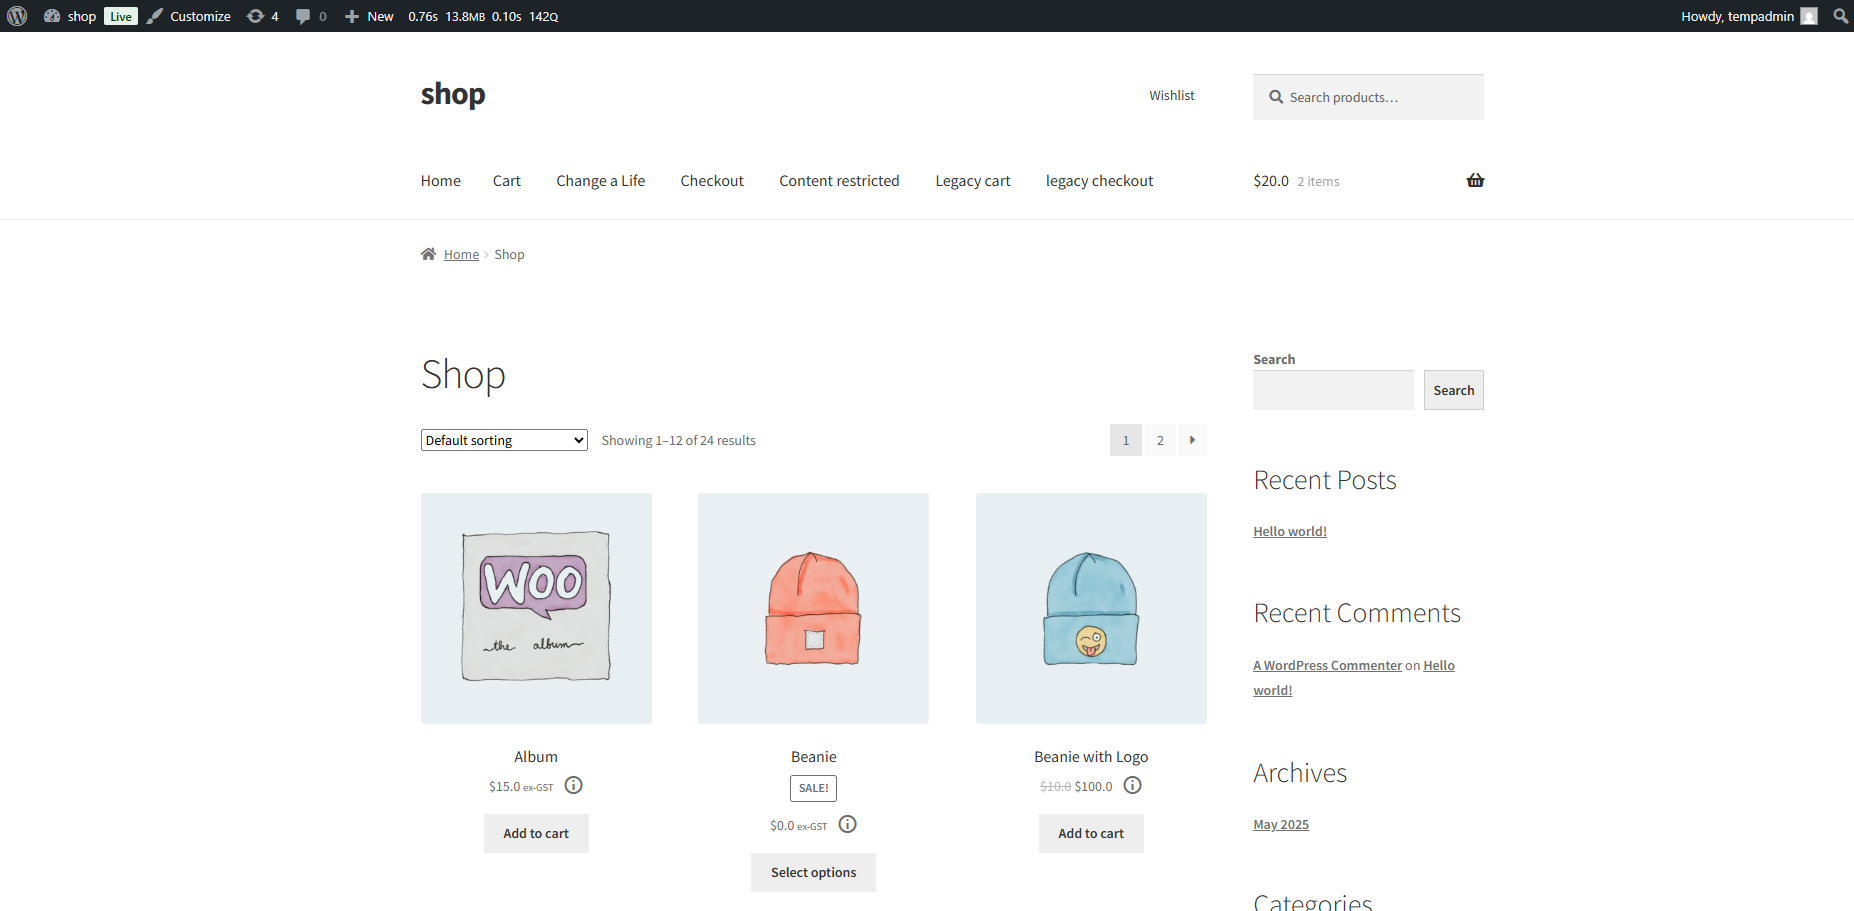Click the WordPress logo in admin bar
This screenshot has height=911, width=1854.
(17, 16)
